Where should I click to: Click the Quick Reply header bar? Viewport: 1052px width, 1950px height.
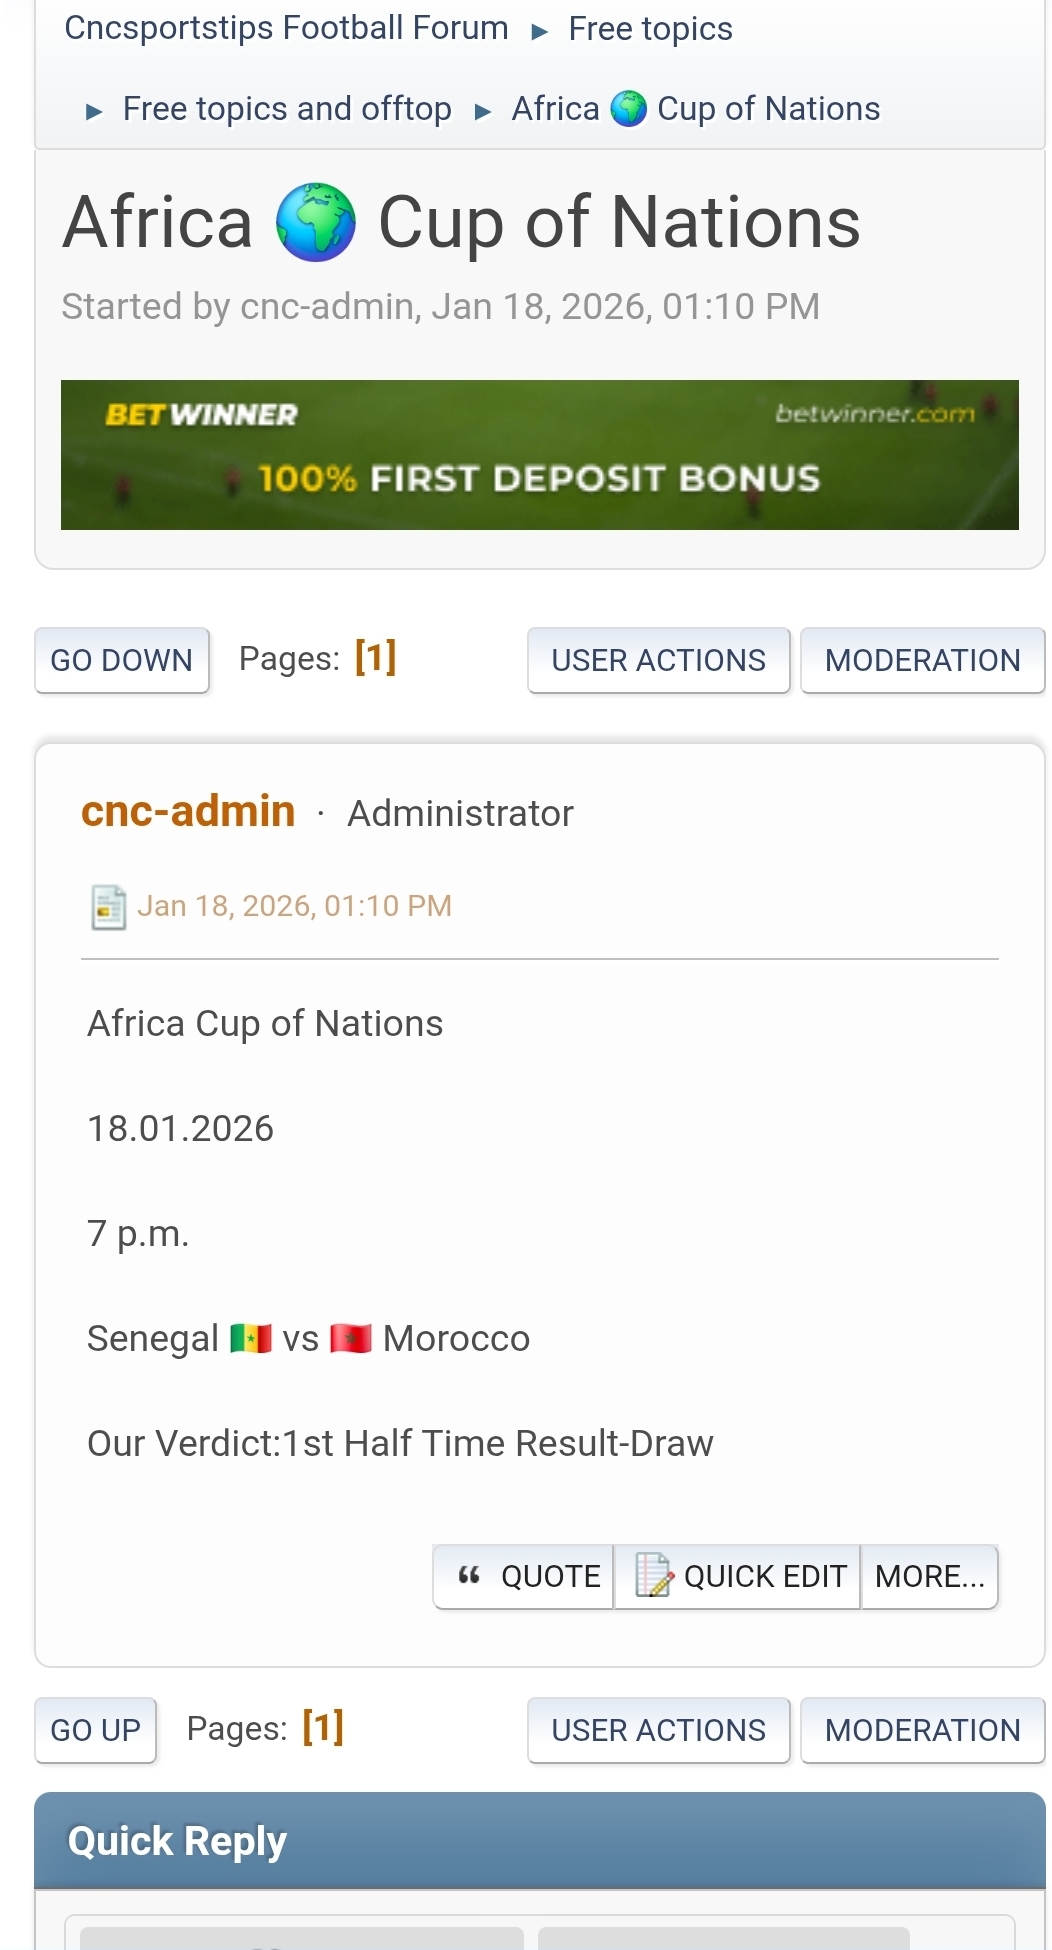click(x=540, y=1841)
